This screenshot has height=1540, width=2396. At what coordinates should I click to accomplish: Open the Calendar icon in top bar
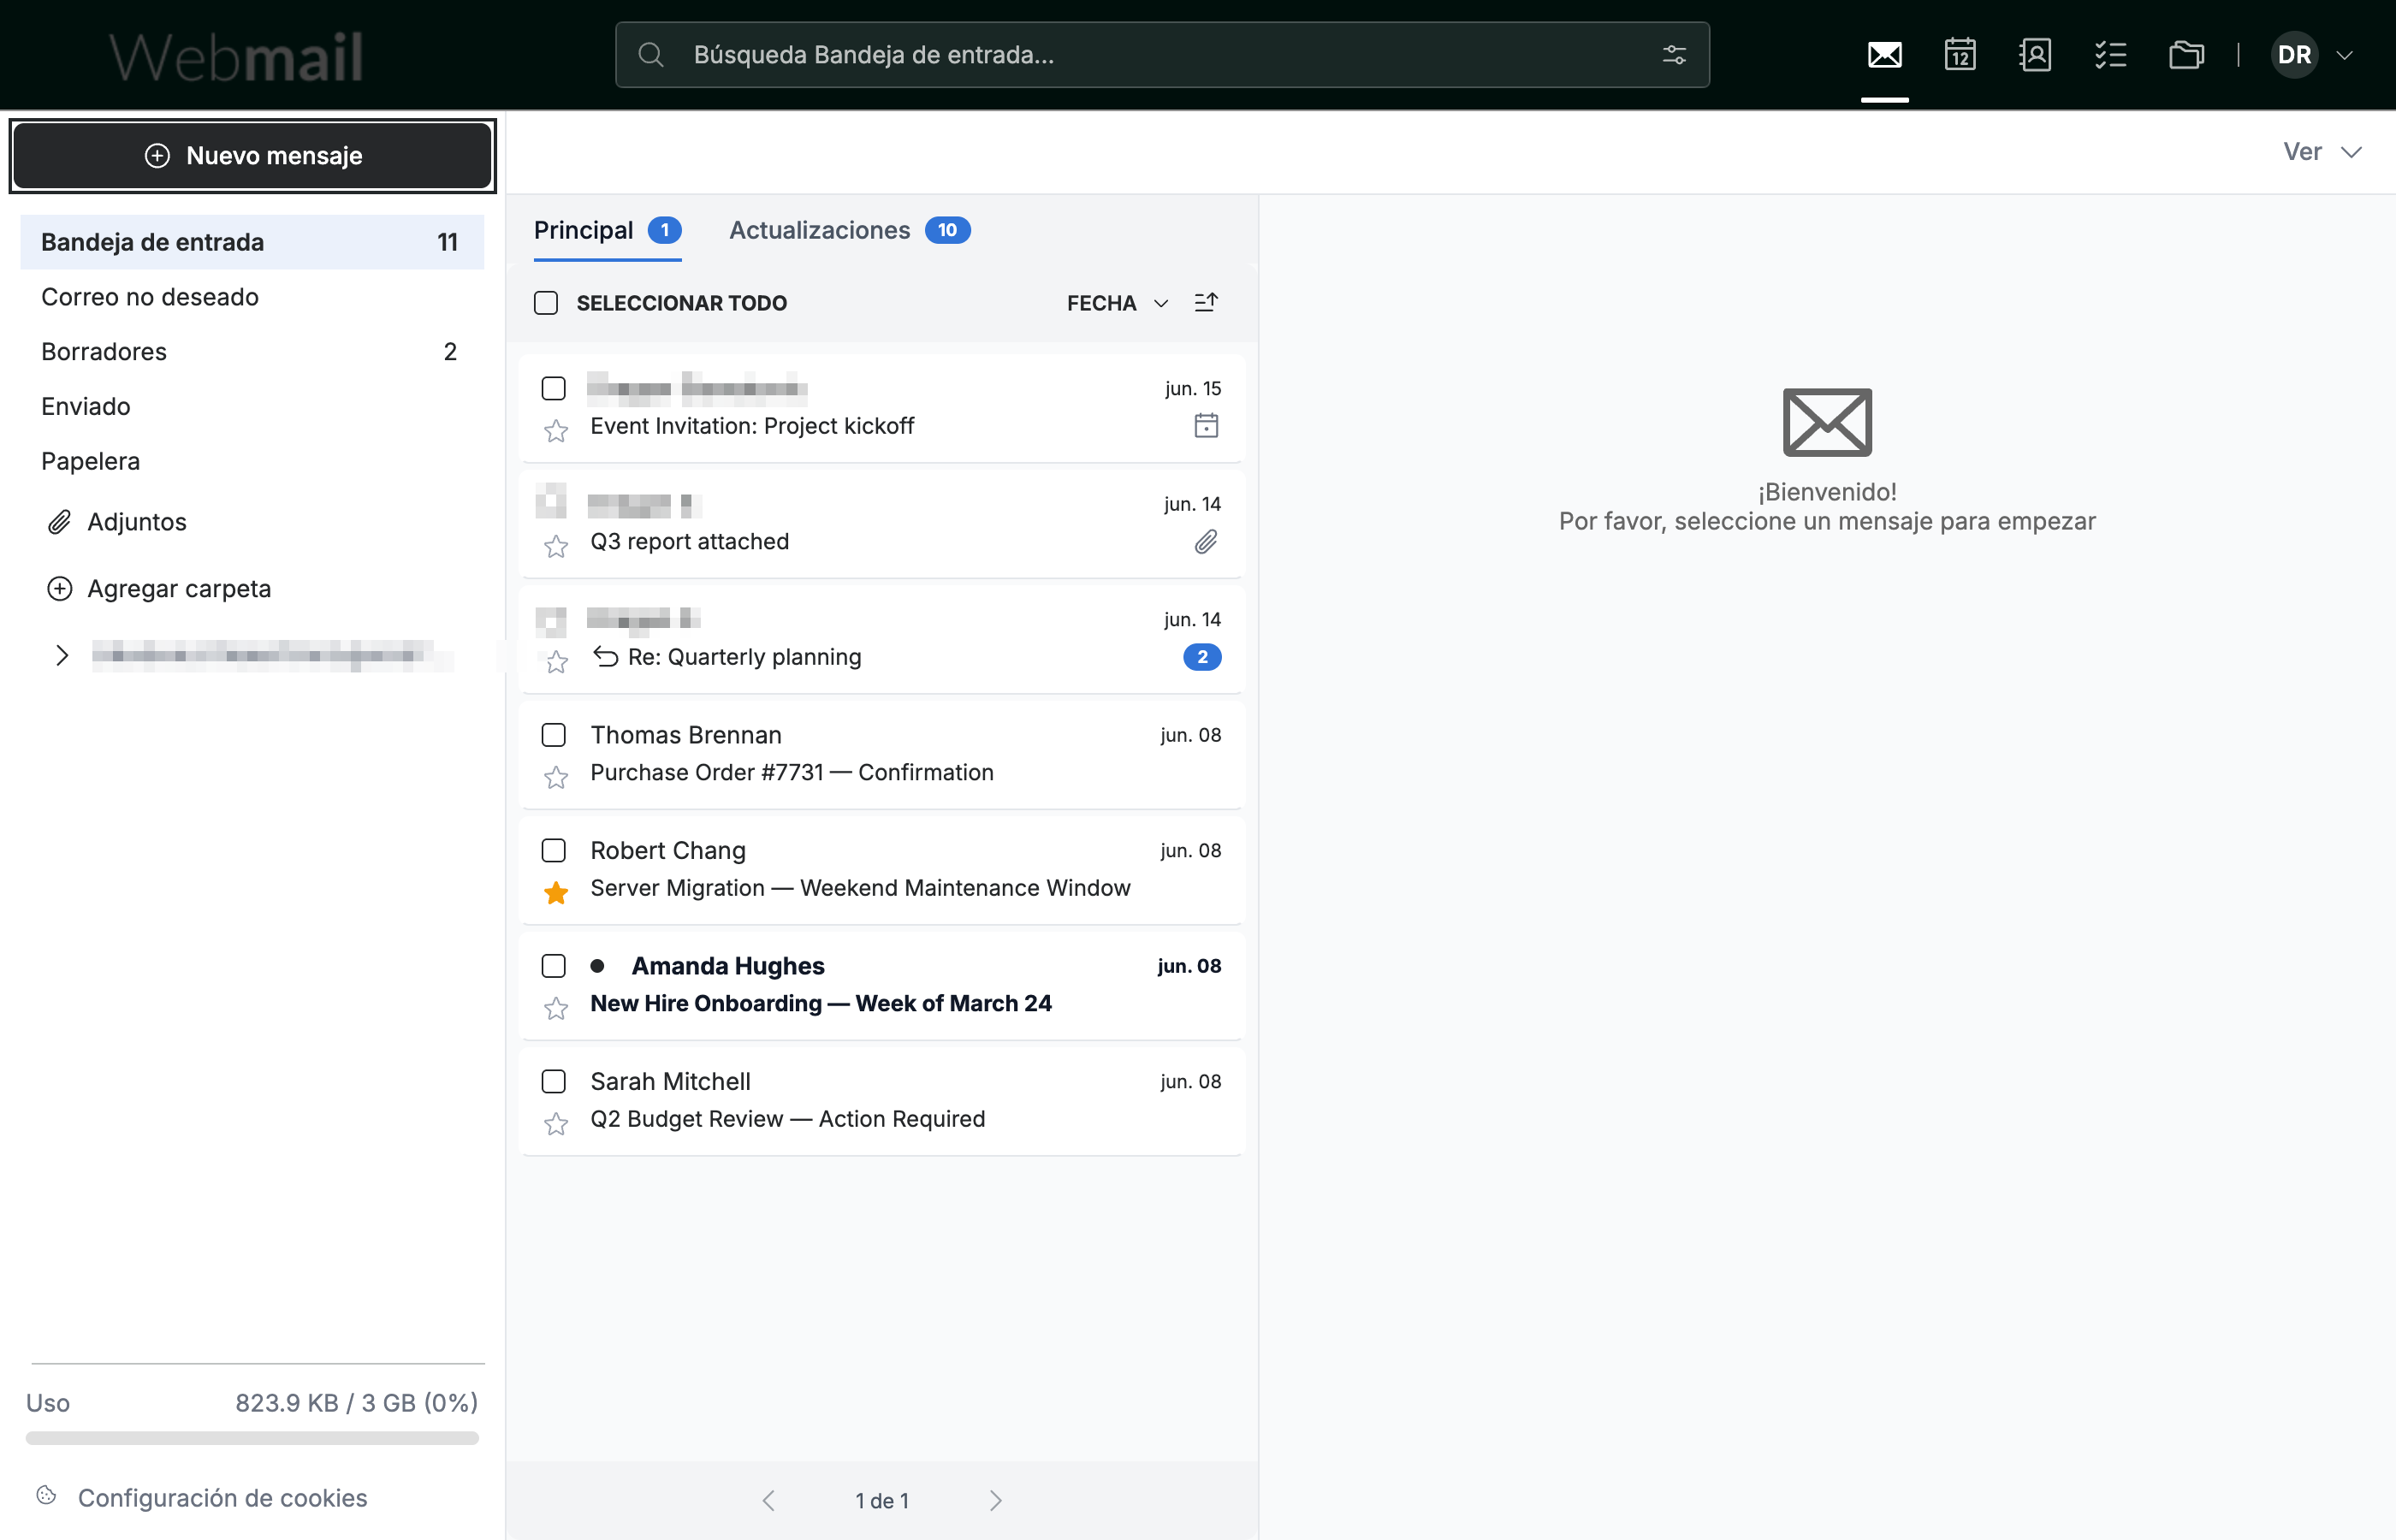coord(1960,54)
